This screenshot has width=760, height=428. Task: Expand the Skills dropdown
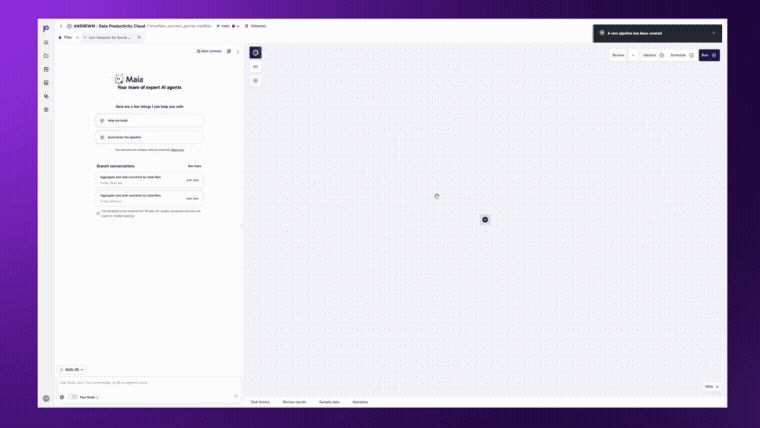point(73,369)
